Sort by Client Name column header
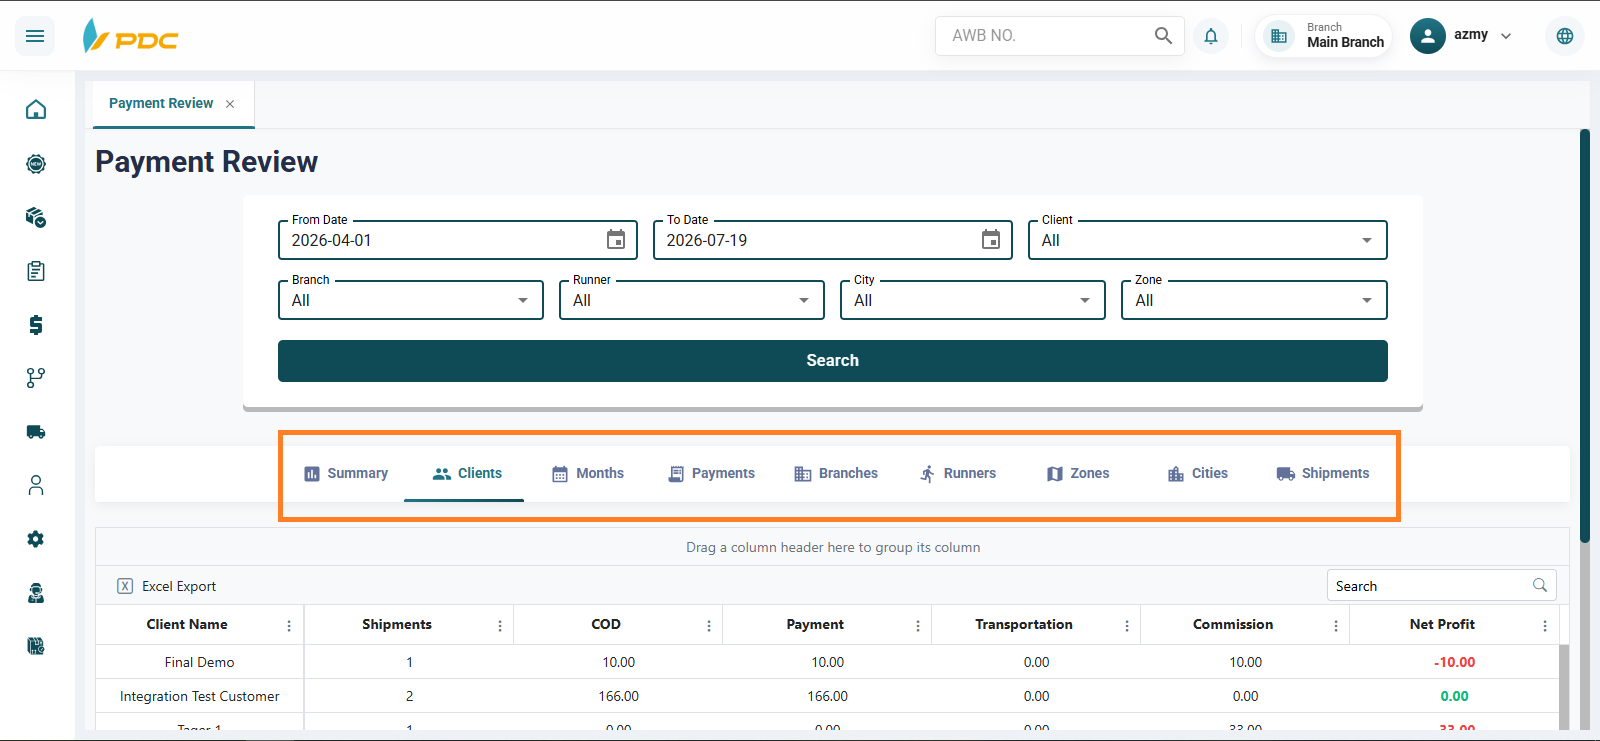The width and height of the screenshot is (1600, 741). (x=187, y=624)
